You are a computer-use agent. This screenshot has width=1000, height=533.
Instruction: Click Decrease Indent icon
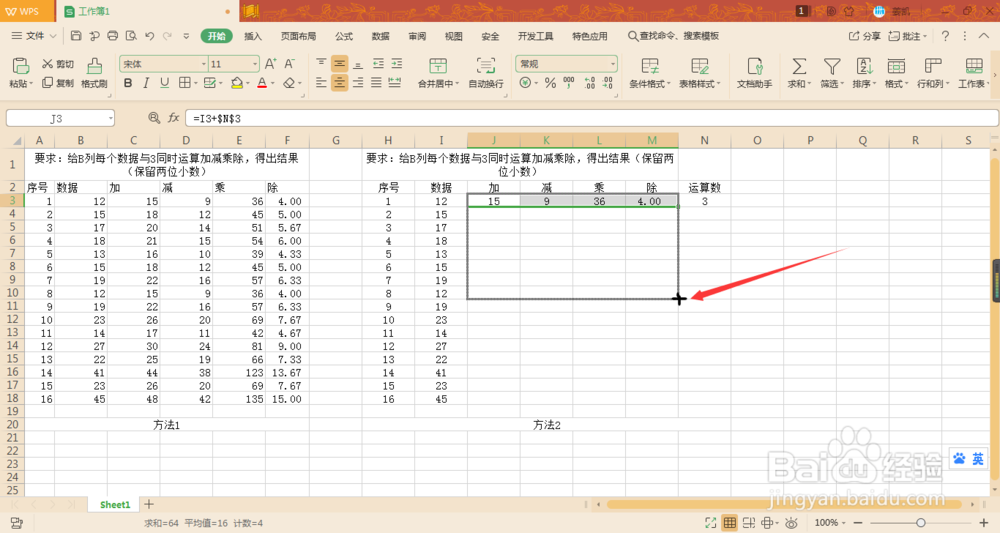coord(378,64)
